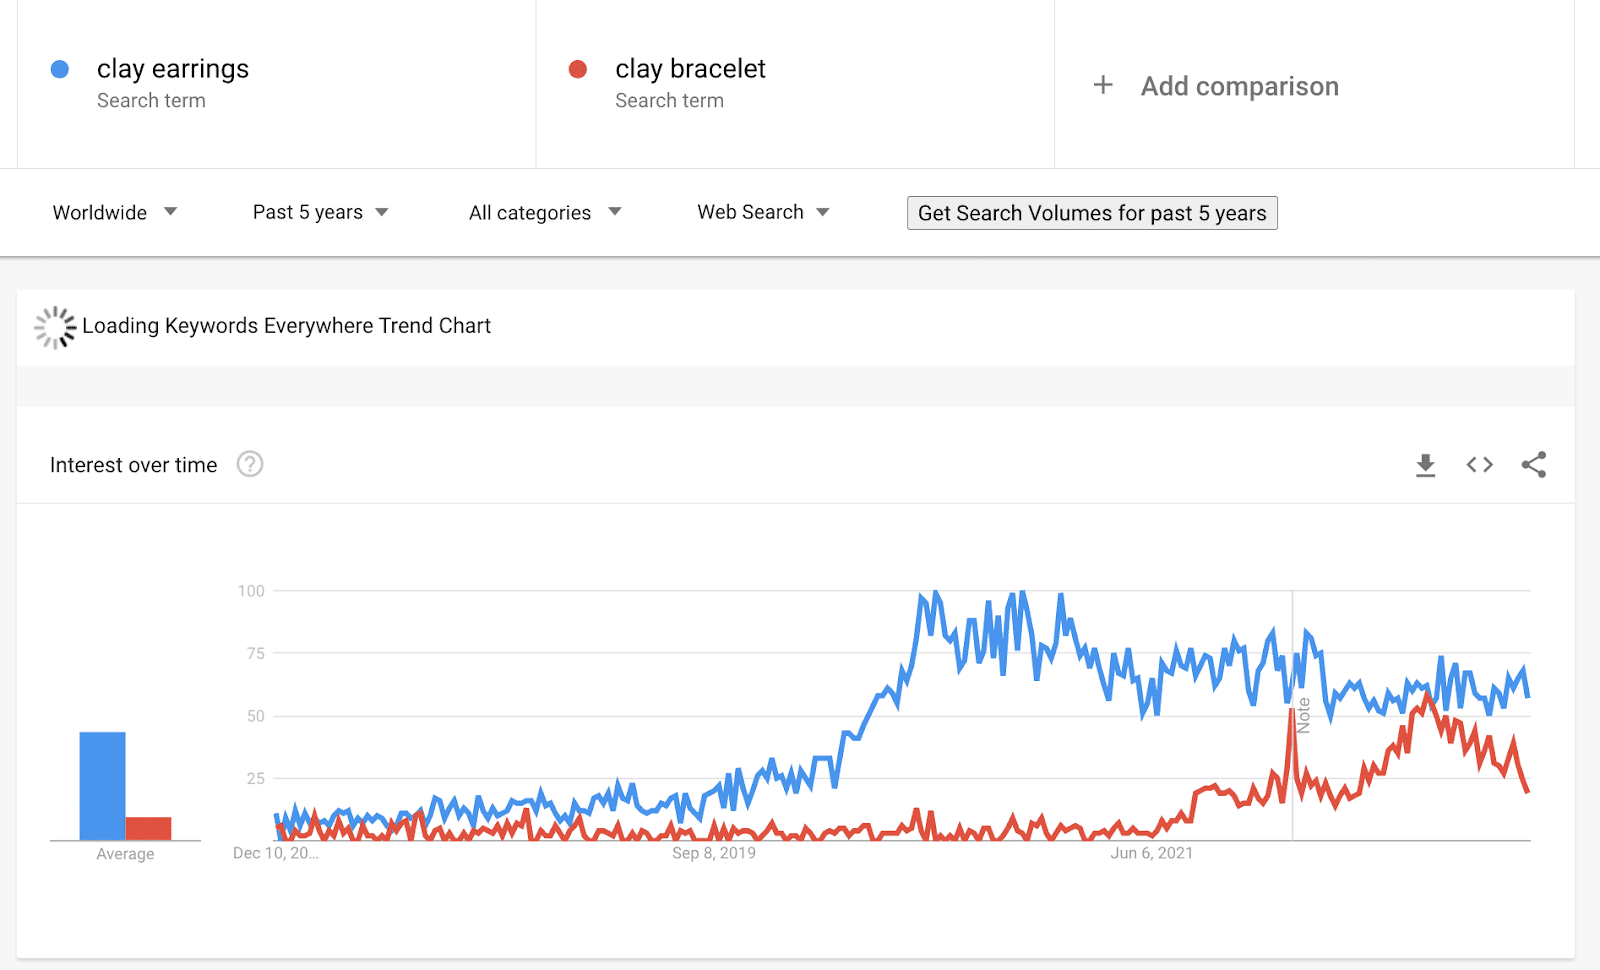Click the Sep 8, 2019 axis label
The width and height of the screenshot is (1600, 970).
point(714,853)
